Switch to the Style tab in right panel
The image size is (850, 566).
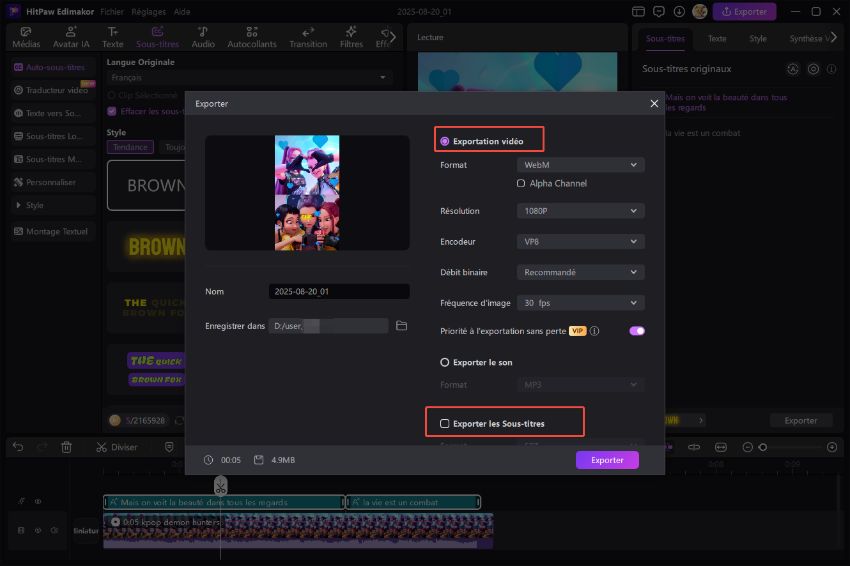point(758,38)
